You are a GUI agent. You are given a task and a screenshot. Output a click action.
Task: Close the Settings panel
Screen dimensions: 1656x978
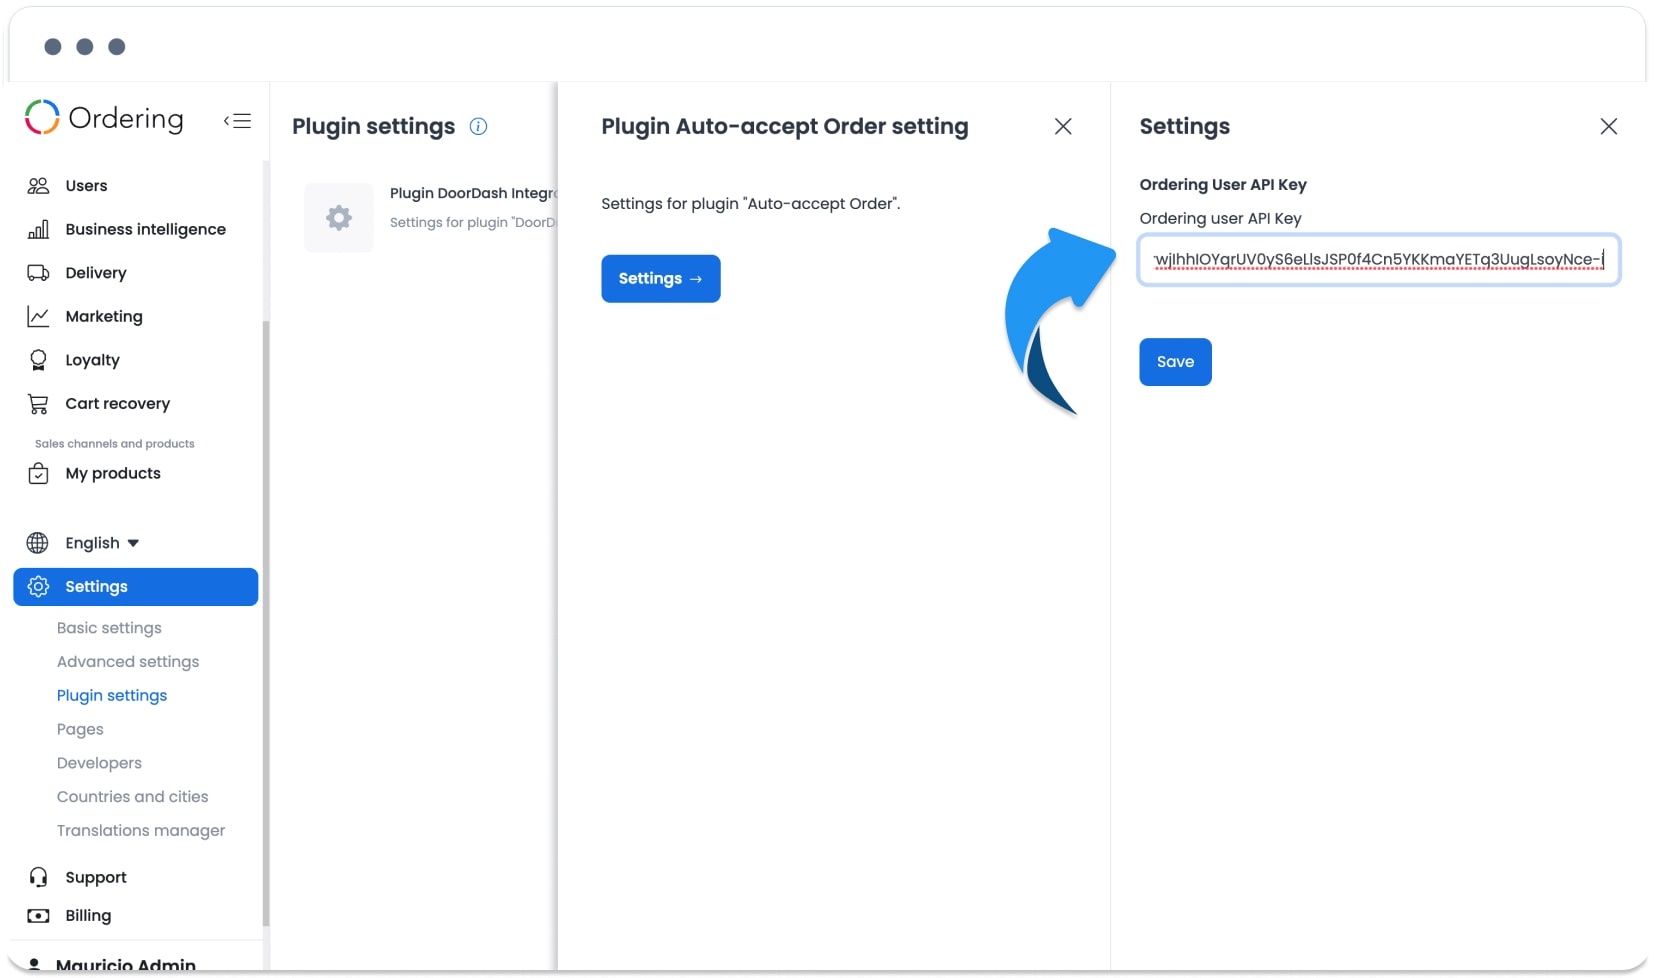click(1608, 126)
